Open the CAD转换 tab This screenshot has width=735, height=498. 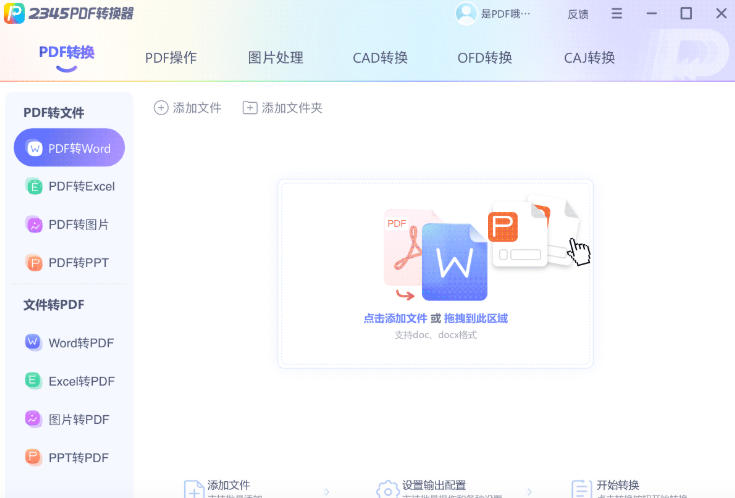pyautogui.click(x=380, y=58)
